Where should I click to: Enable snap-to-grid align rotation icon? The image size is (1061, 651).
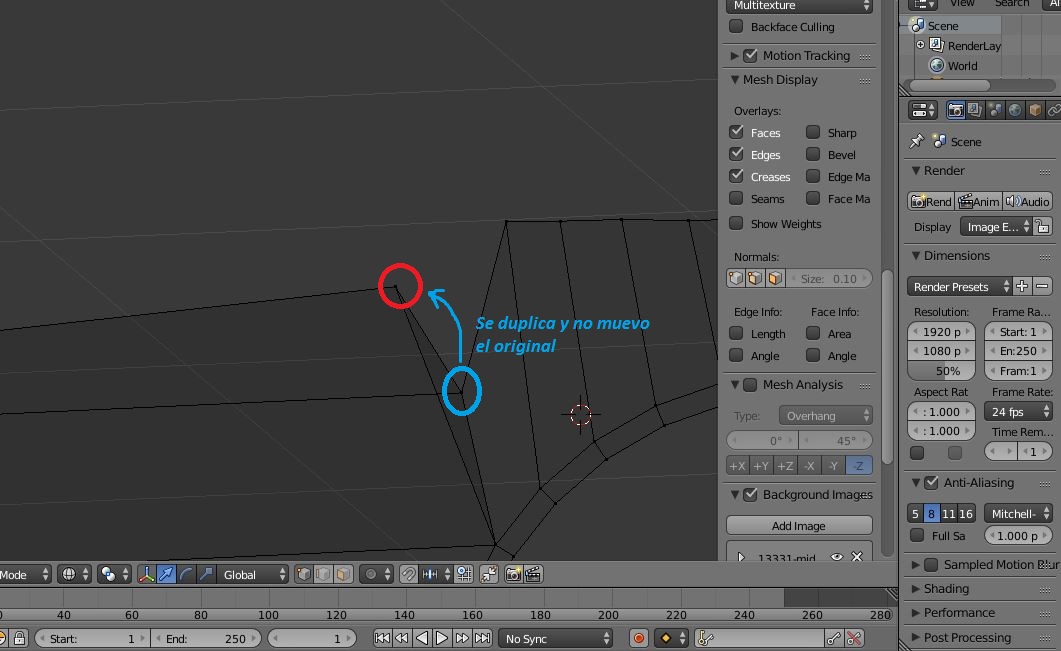point(464,575)
